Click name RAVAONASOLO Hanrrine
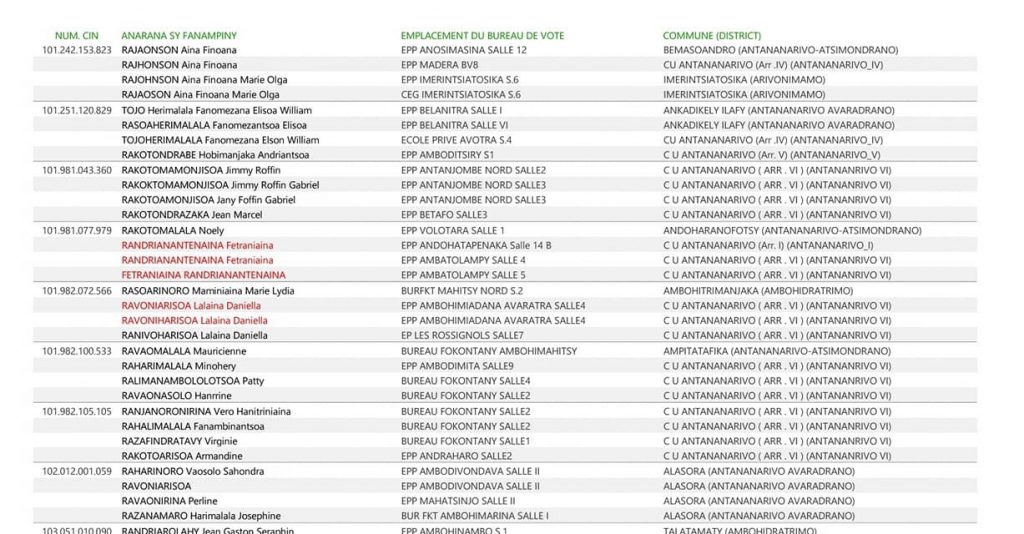 click(x=176, y=396)
